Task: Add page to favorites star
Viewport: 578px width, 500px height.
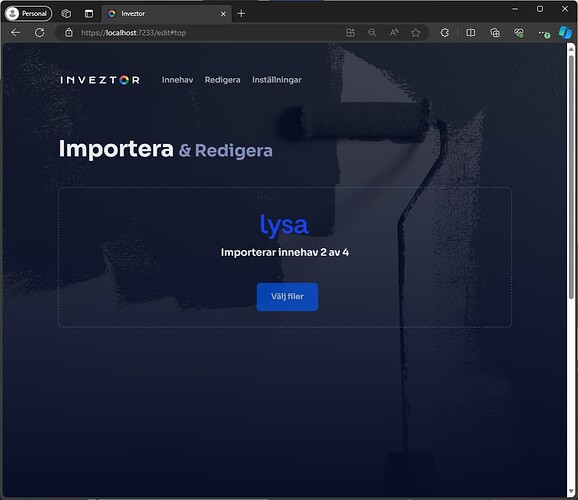Action: [x=415, y=33]
